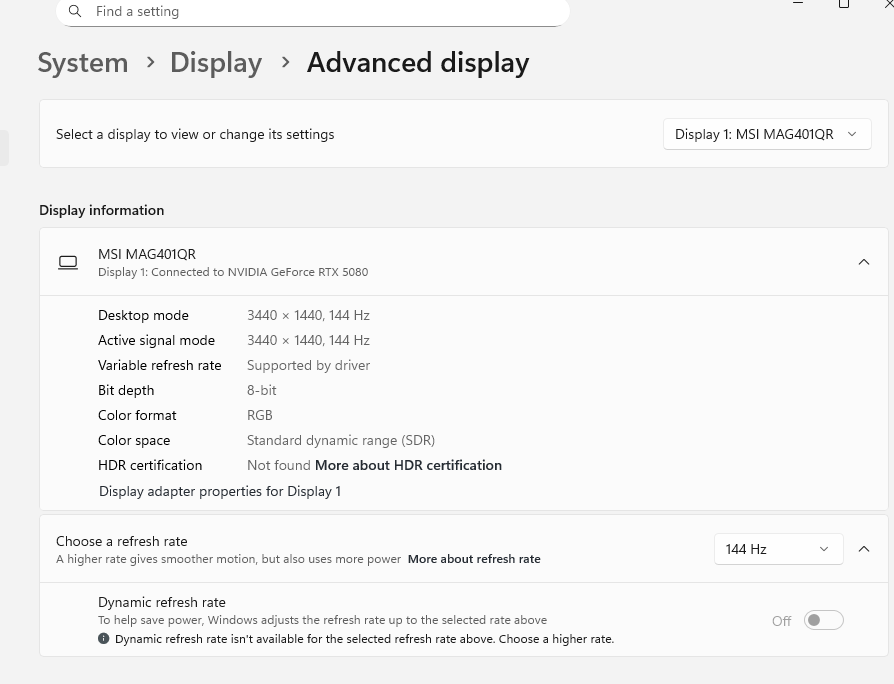Screen dimensions: 894x684
Task: Maximize the Settings window
Action: pos(844,4)
